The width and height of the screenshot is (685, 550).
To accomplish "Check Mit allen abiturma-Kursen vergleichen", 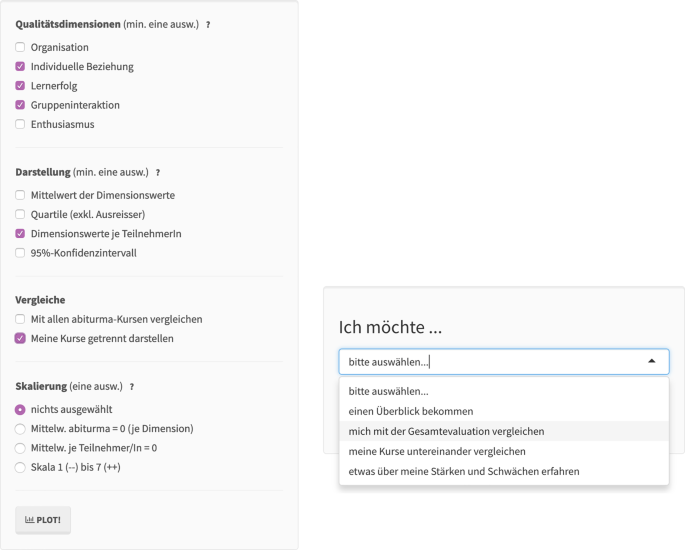I will 20,319.
